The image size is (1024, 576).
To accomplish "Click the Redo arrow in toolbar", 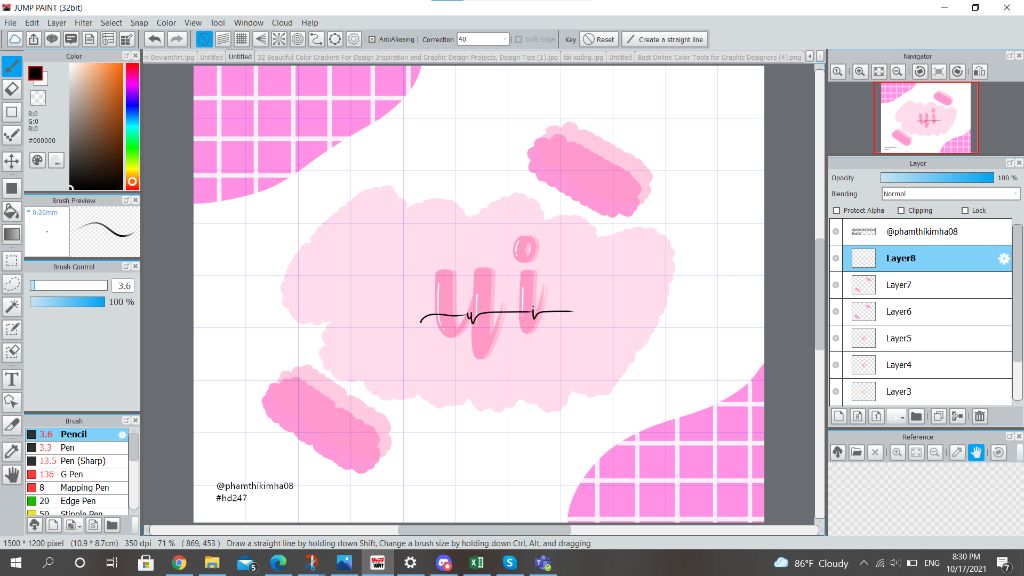I will [x=176, y=39].
